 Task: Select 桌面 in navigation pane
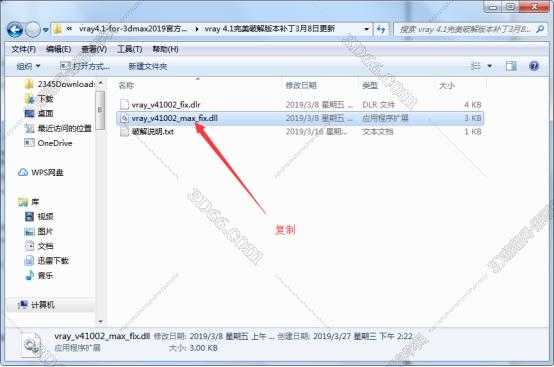click(x=45, y=113)
